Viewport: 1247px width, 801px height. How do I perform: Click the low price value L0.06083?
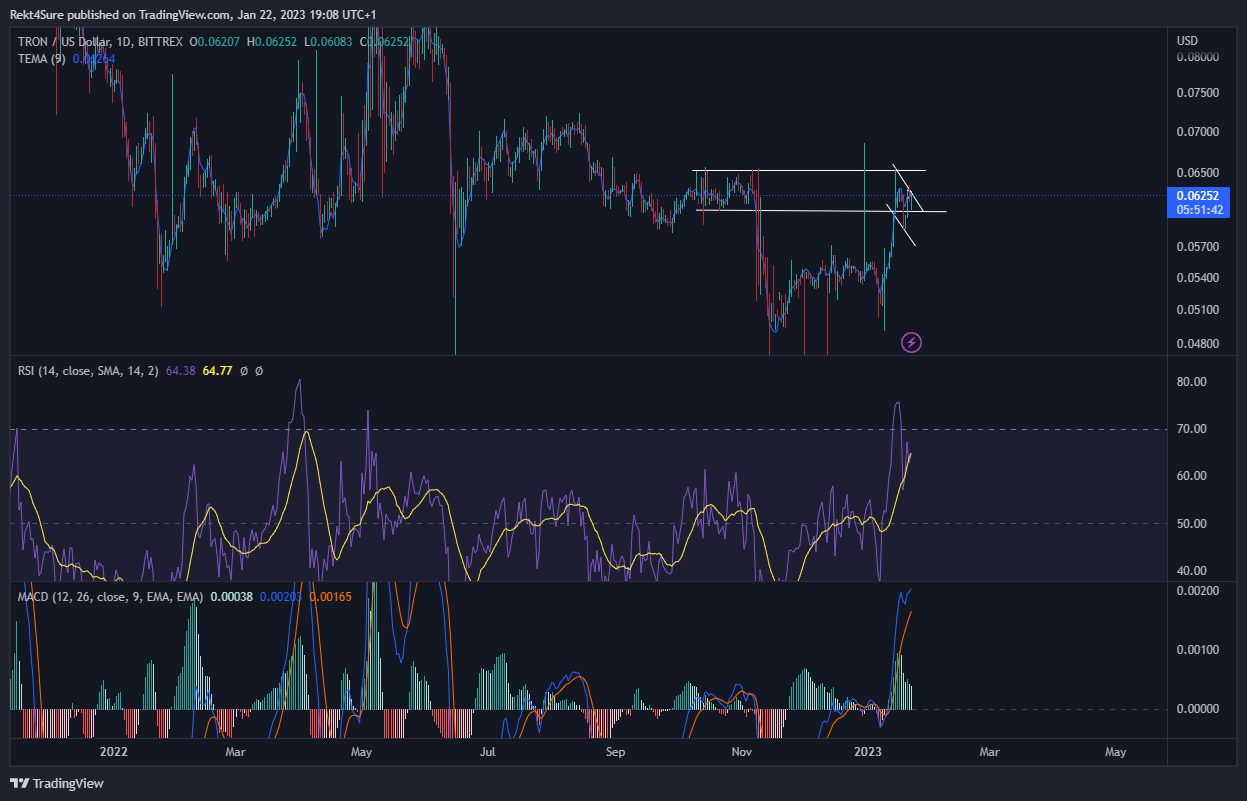coord(328,41)
